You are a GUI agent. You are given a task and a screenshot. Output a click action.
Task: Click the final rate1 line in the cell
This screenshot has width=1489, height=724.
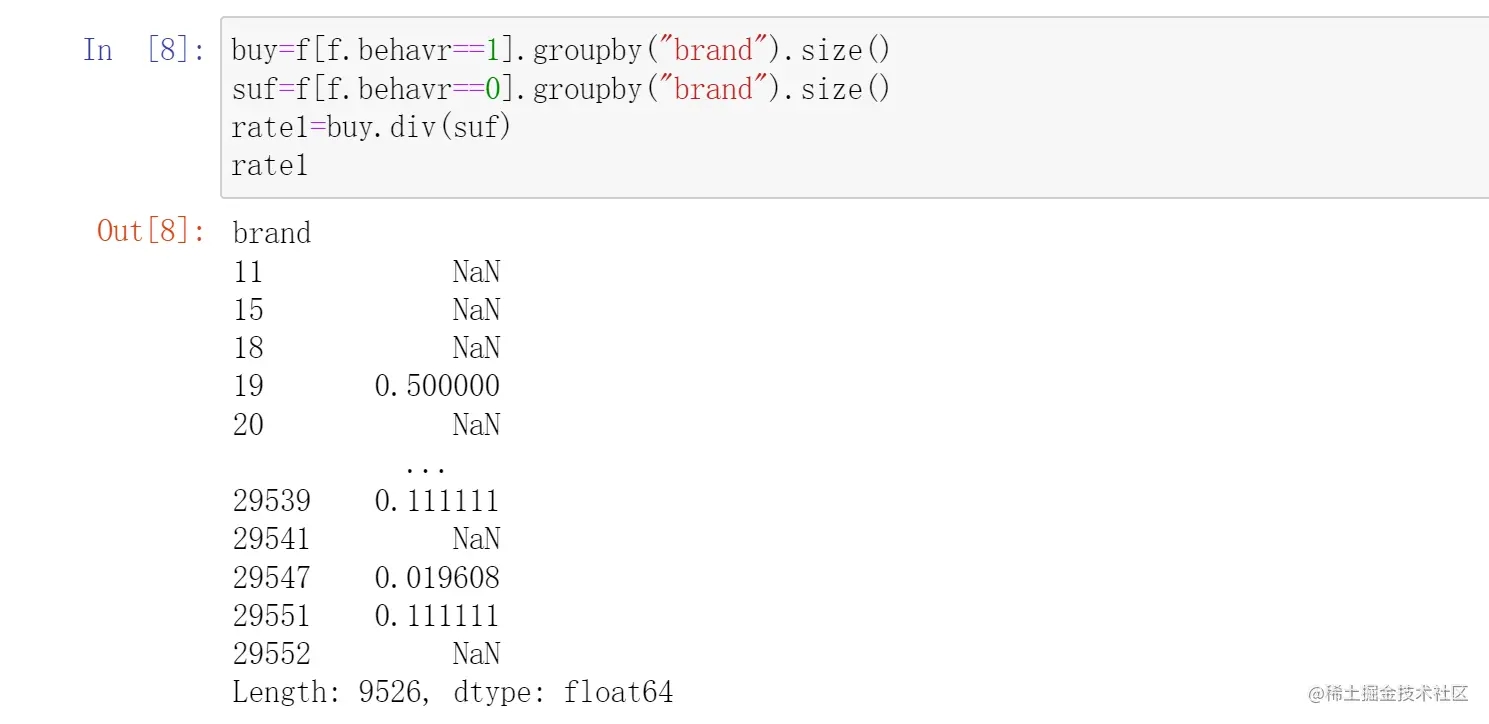tap(270, 165)
